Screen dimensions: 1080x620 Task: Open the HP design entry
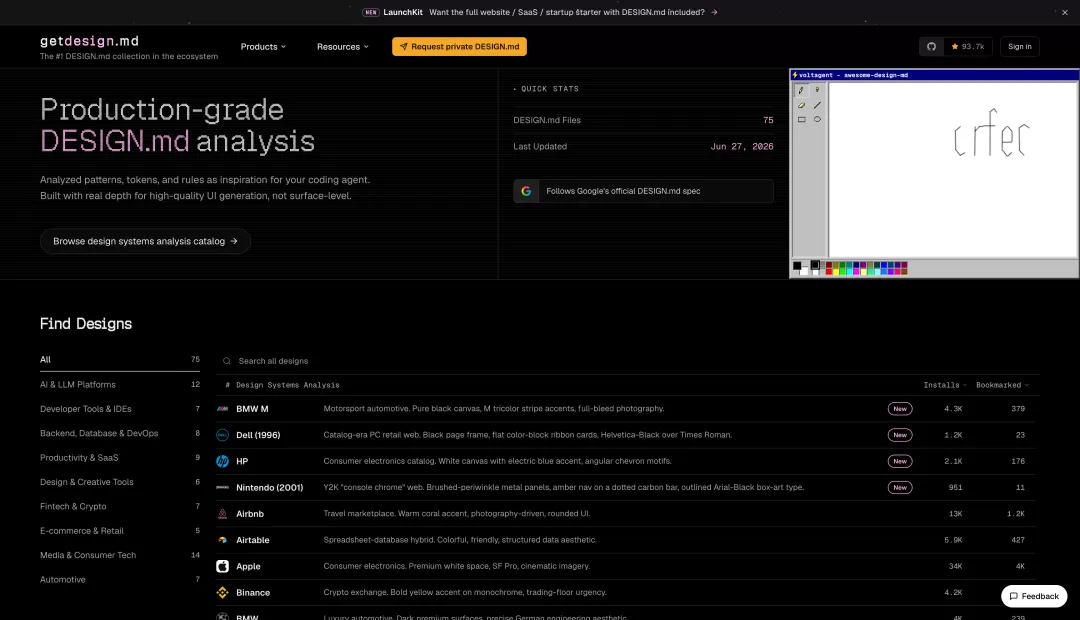point(627,462)
